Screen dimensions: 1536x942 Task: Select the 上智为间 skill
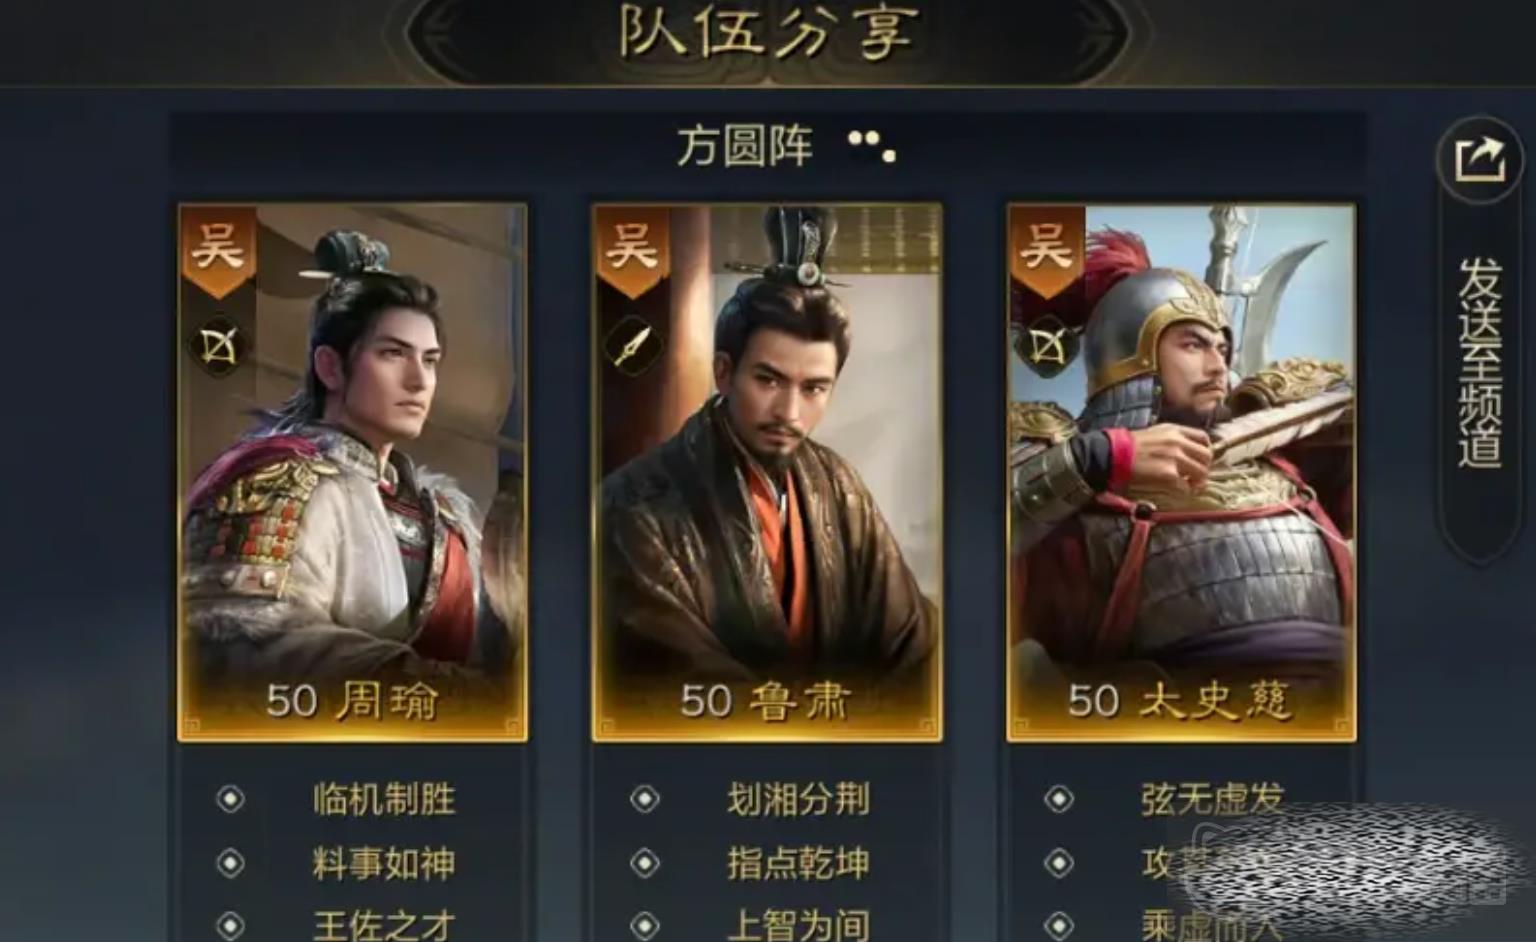click(x=798, y=924)
